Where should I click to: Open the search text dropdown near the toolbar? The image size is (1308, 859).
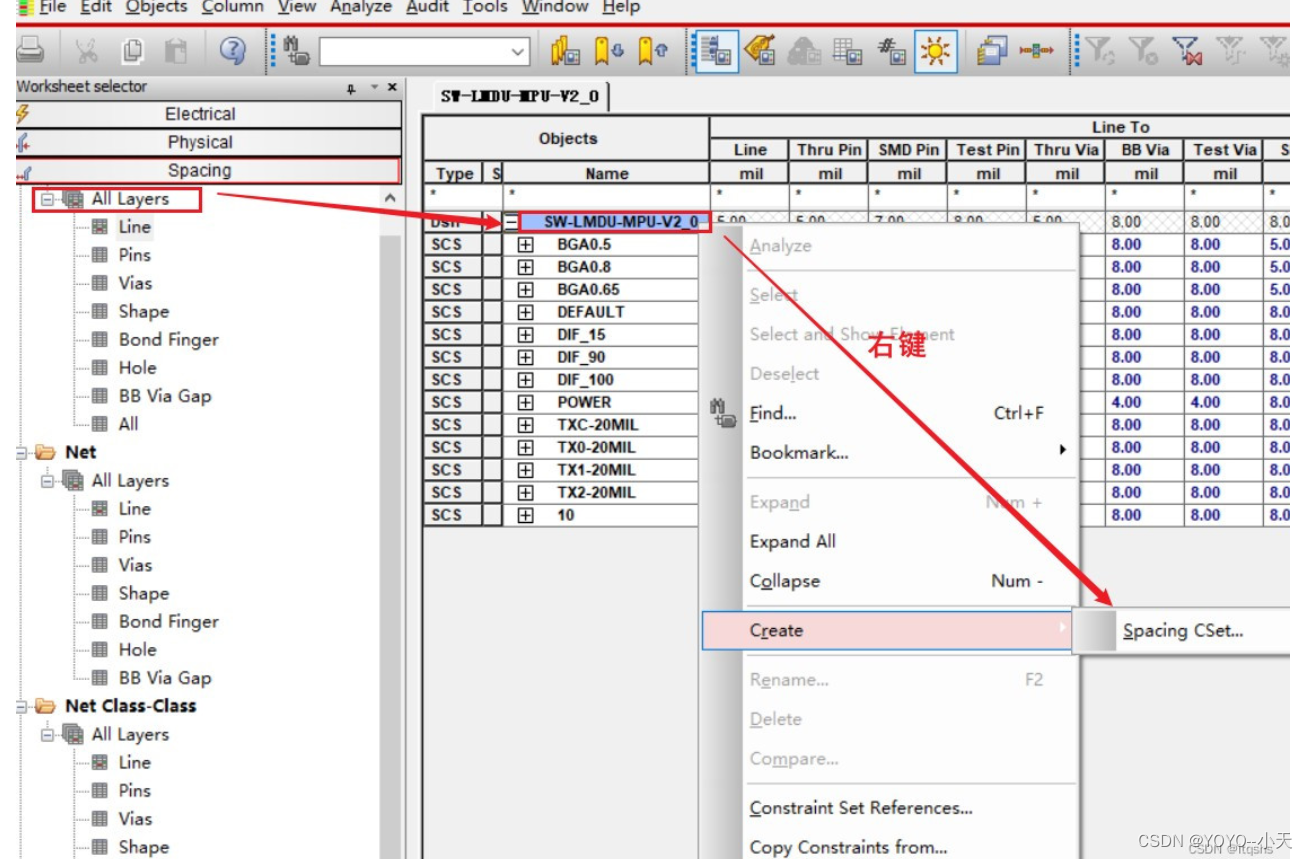click(517, 49)
